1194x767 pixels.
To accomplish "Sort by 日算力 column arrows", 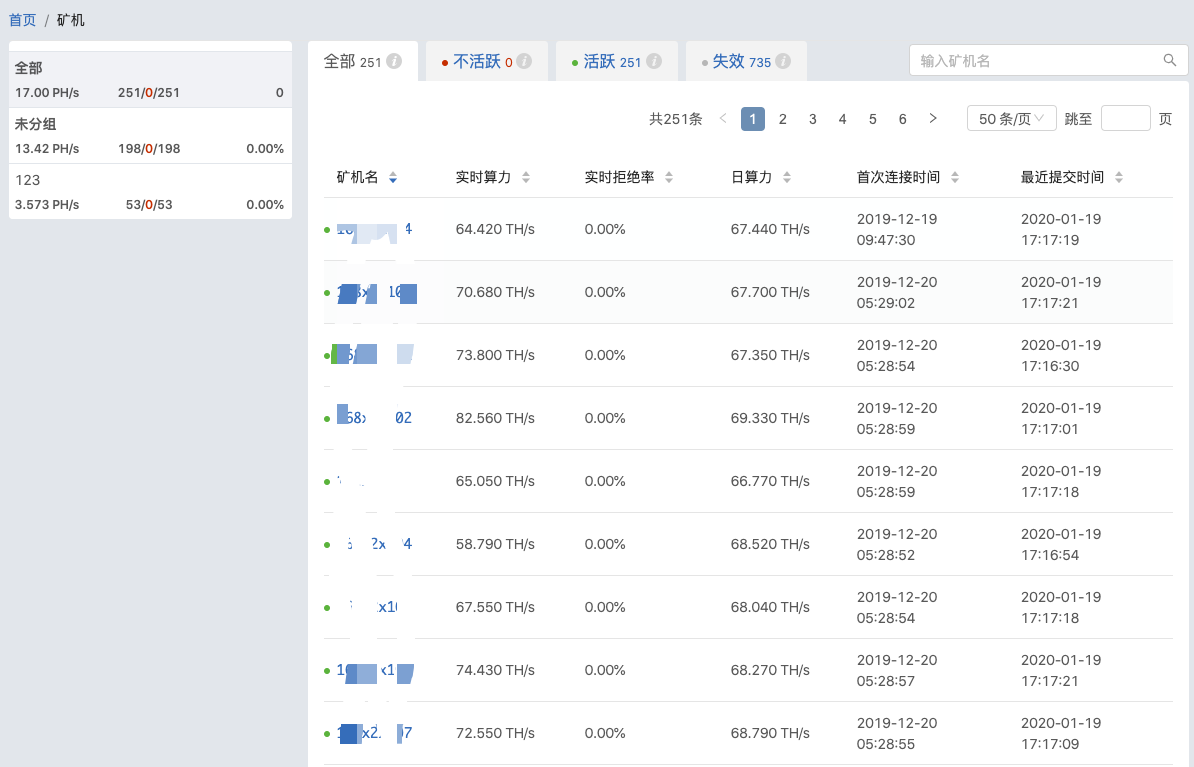I will pos(787,178).
